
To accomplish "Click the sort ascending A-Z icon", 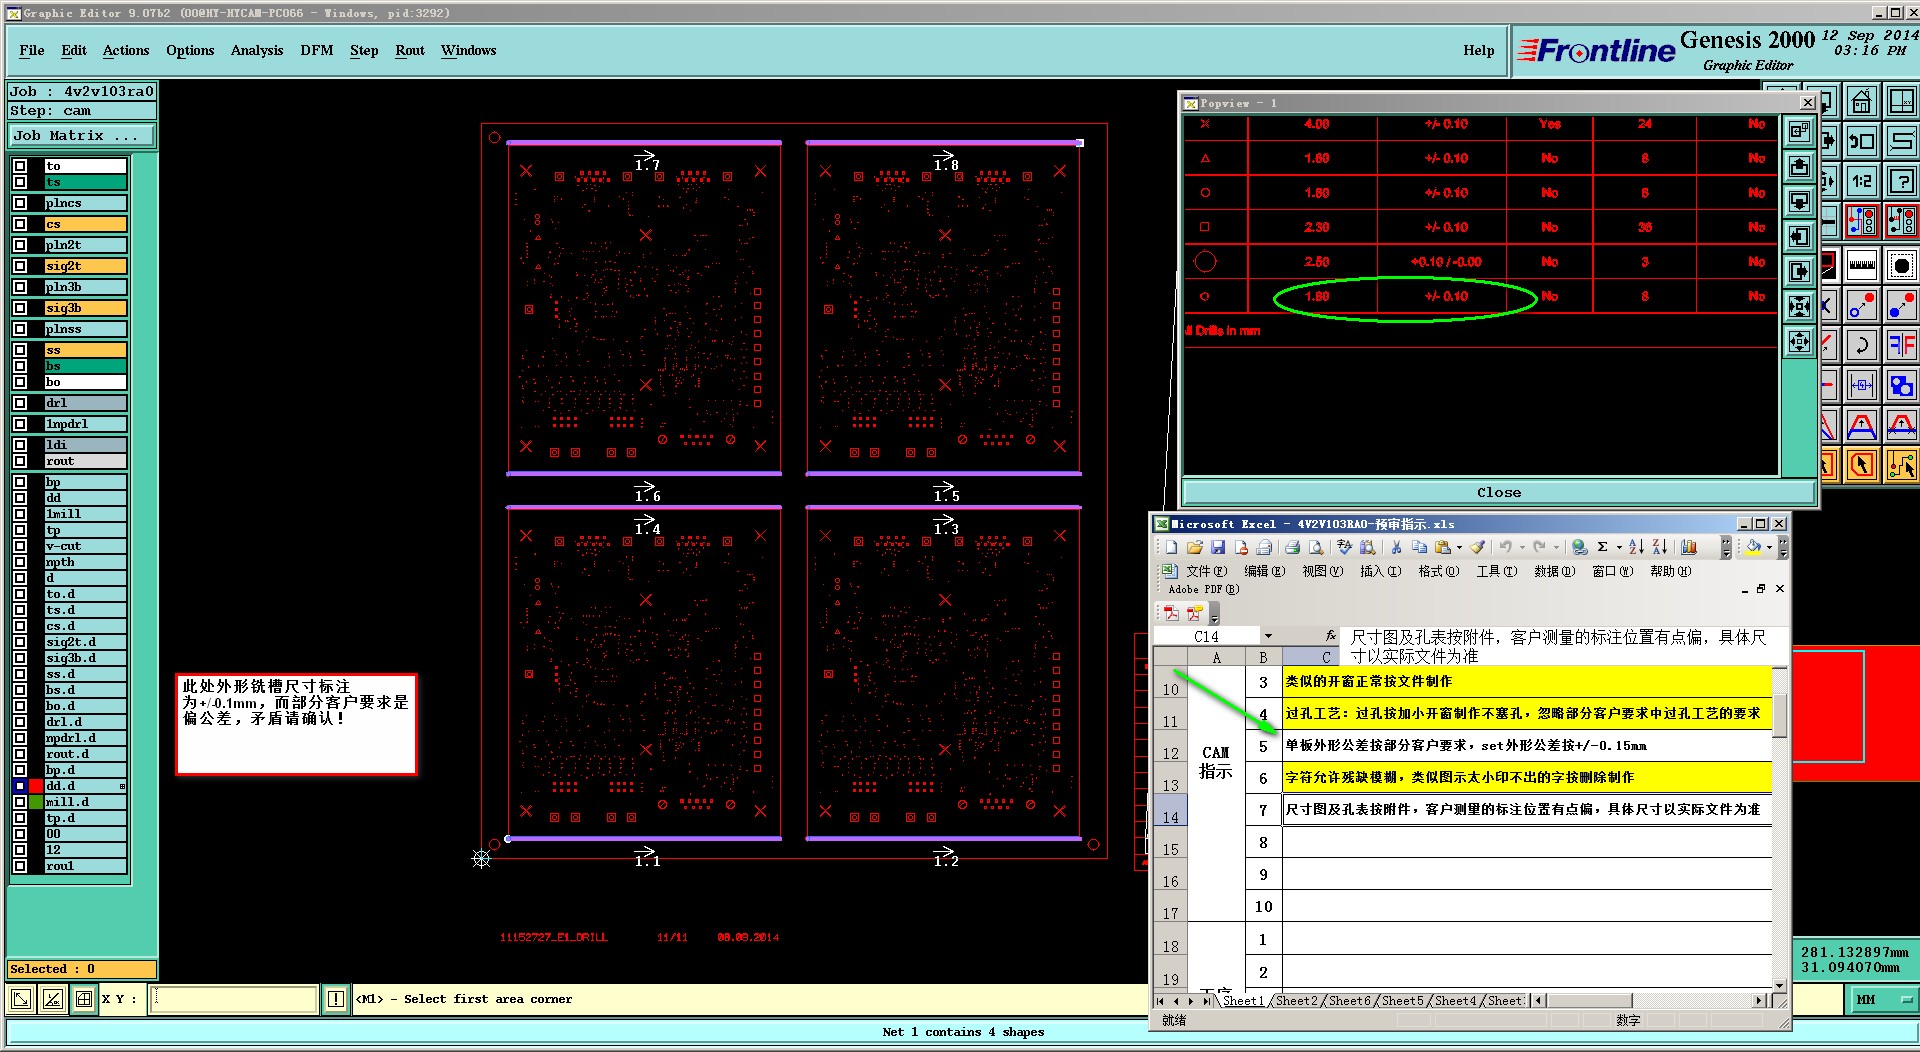I will click(x=1636, y=547).
